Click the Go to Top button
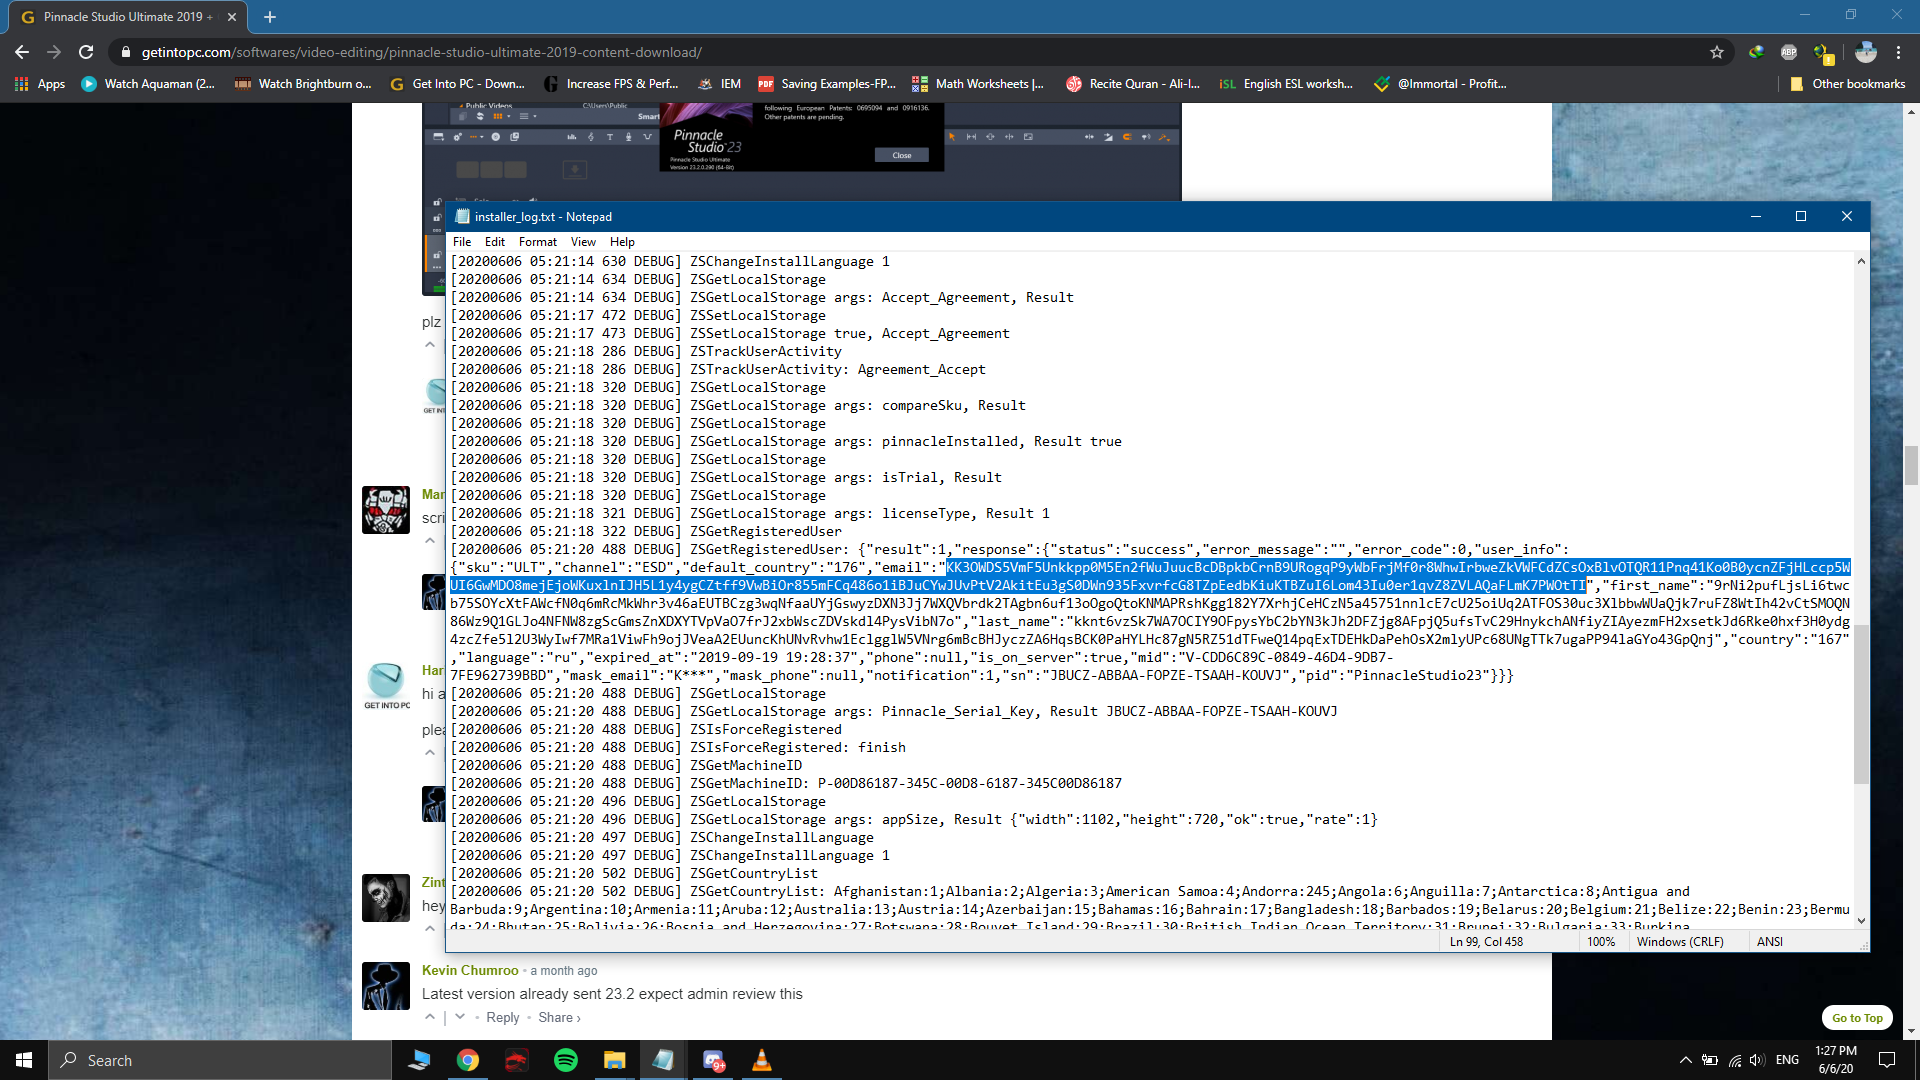This screenshot has width=1920, height=1080. [1857, 1018]
